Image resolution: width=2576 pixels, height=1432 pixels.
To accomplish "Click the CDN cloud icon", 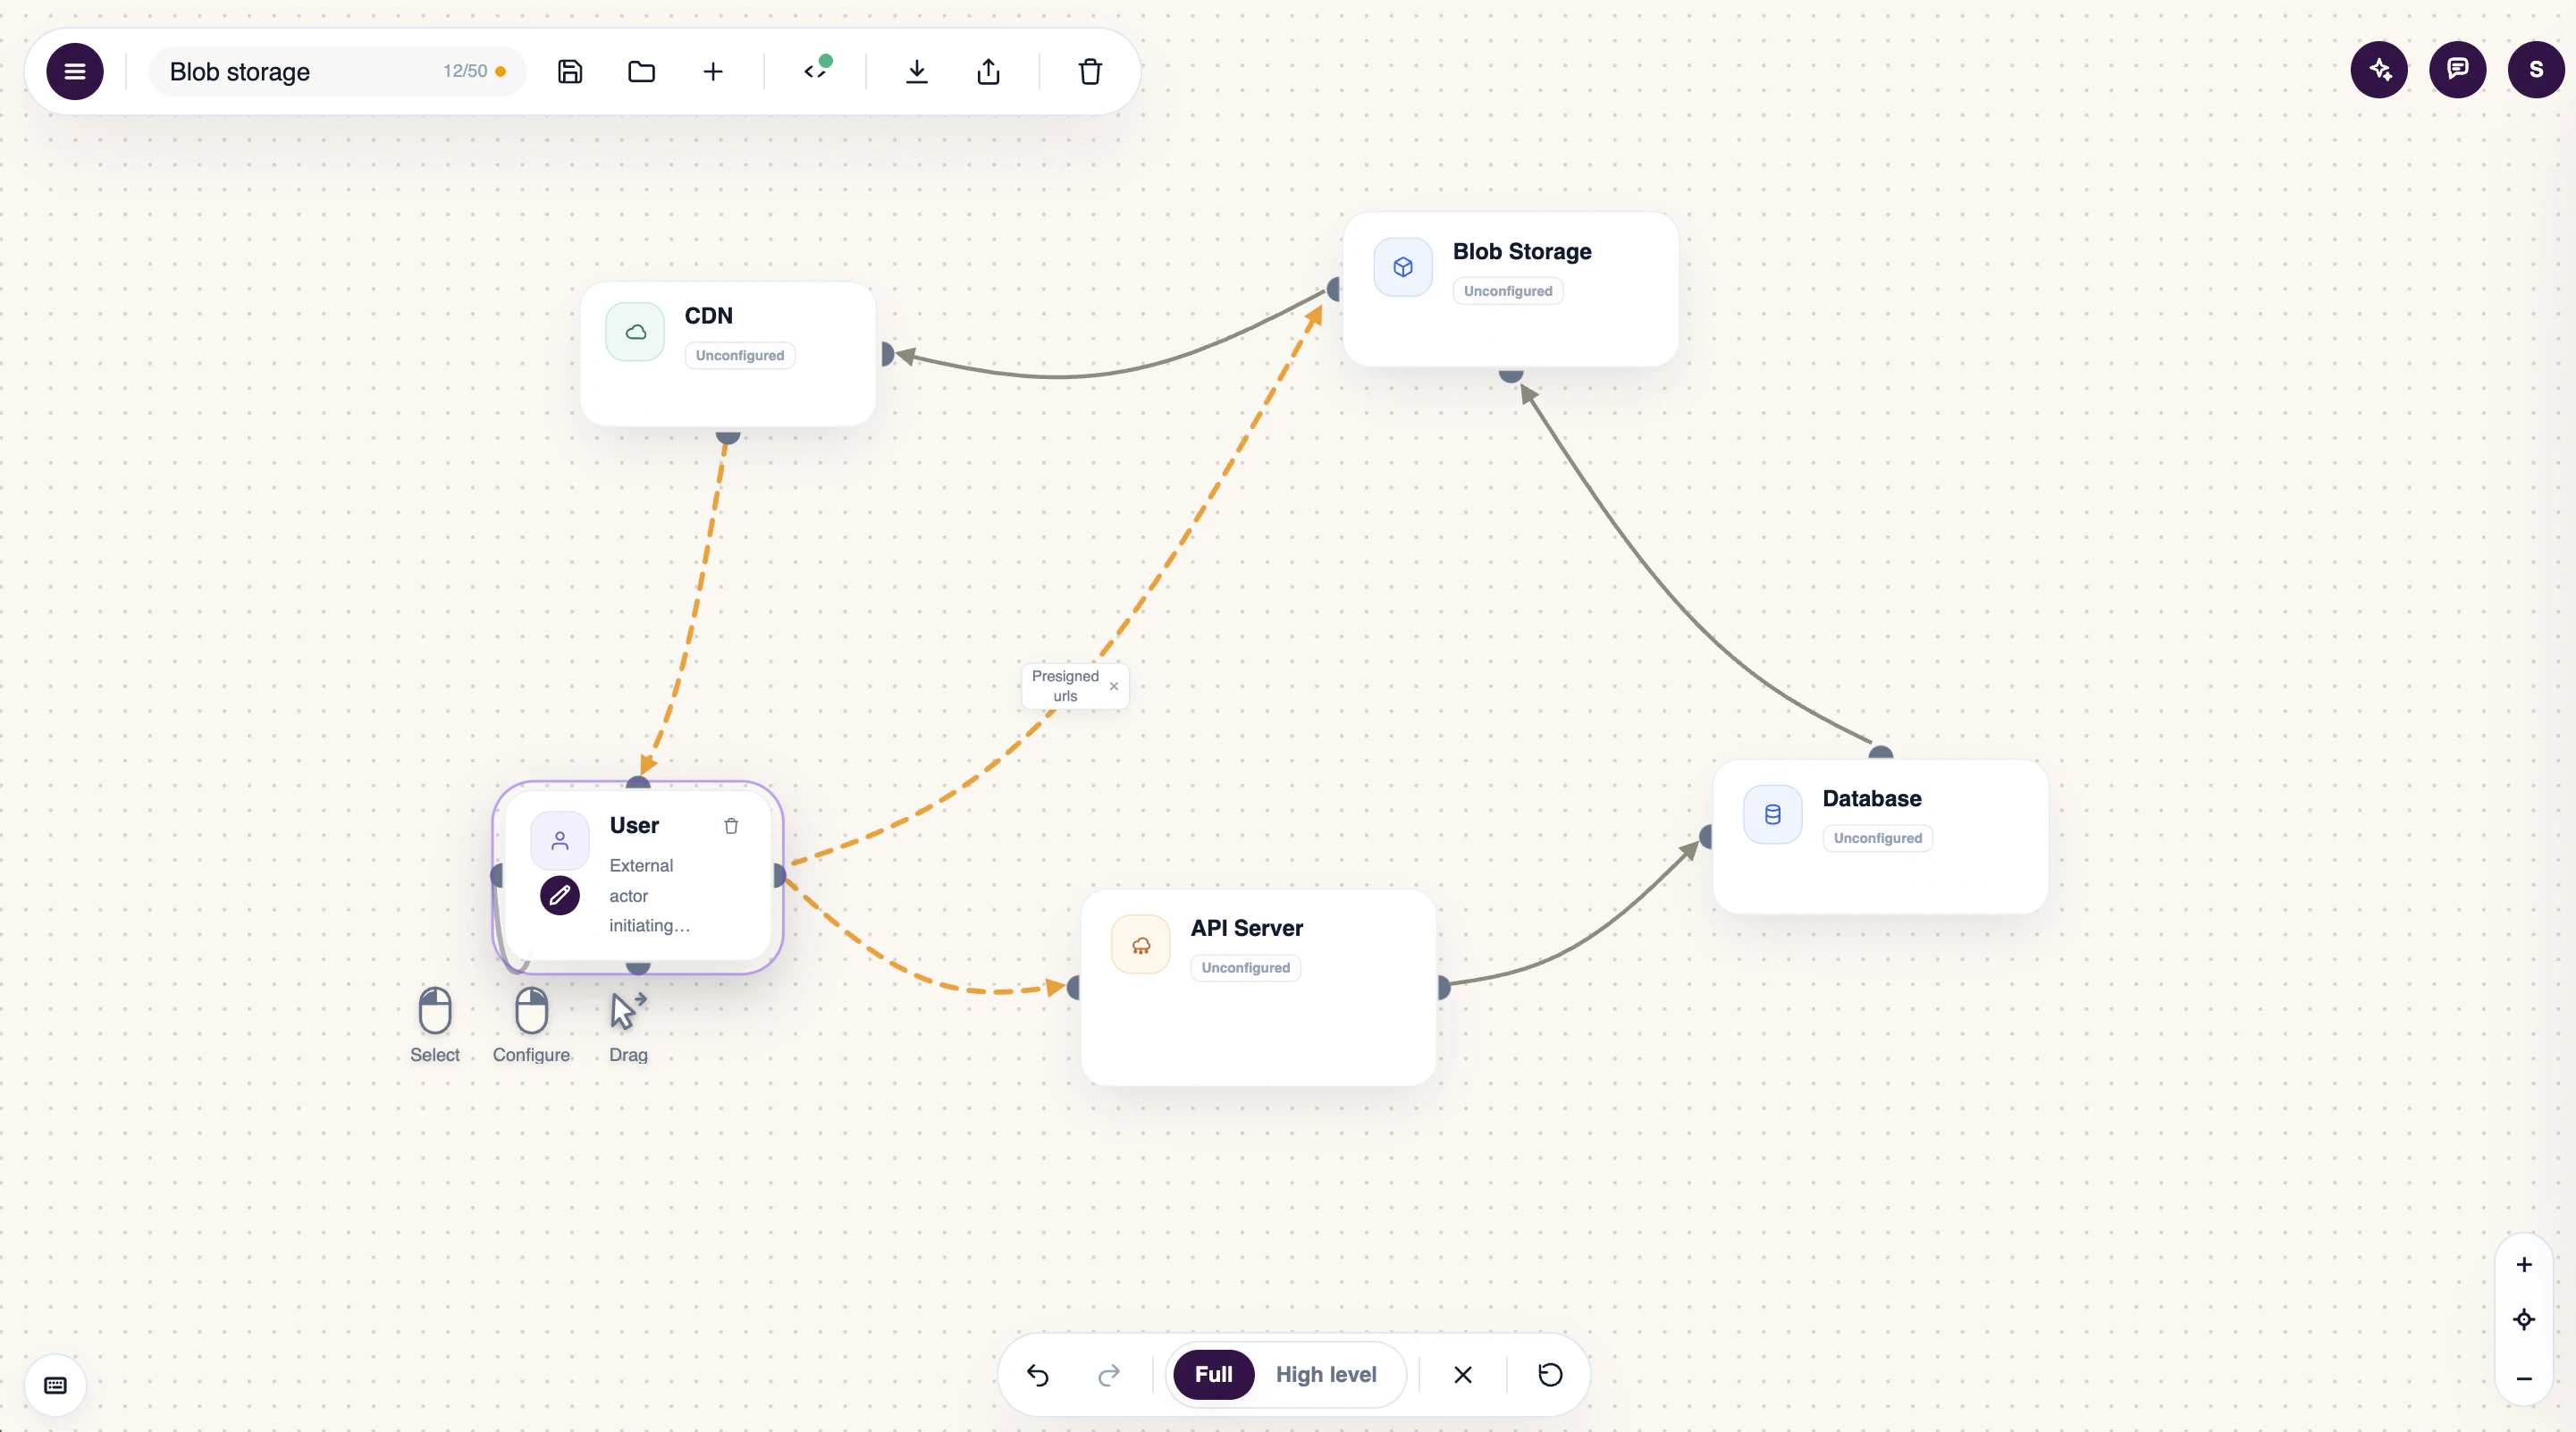I will [x=635, y=332].
